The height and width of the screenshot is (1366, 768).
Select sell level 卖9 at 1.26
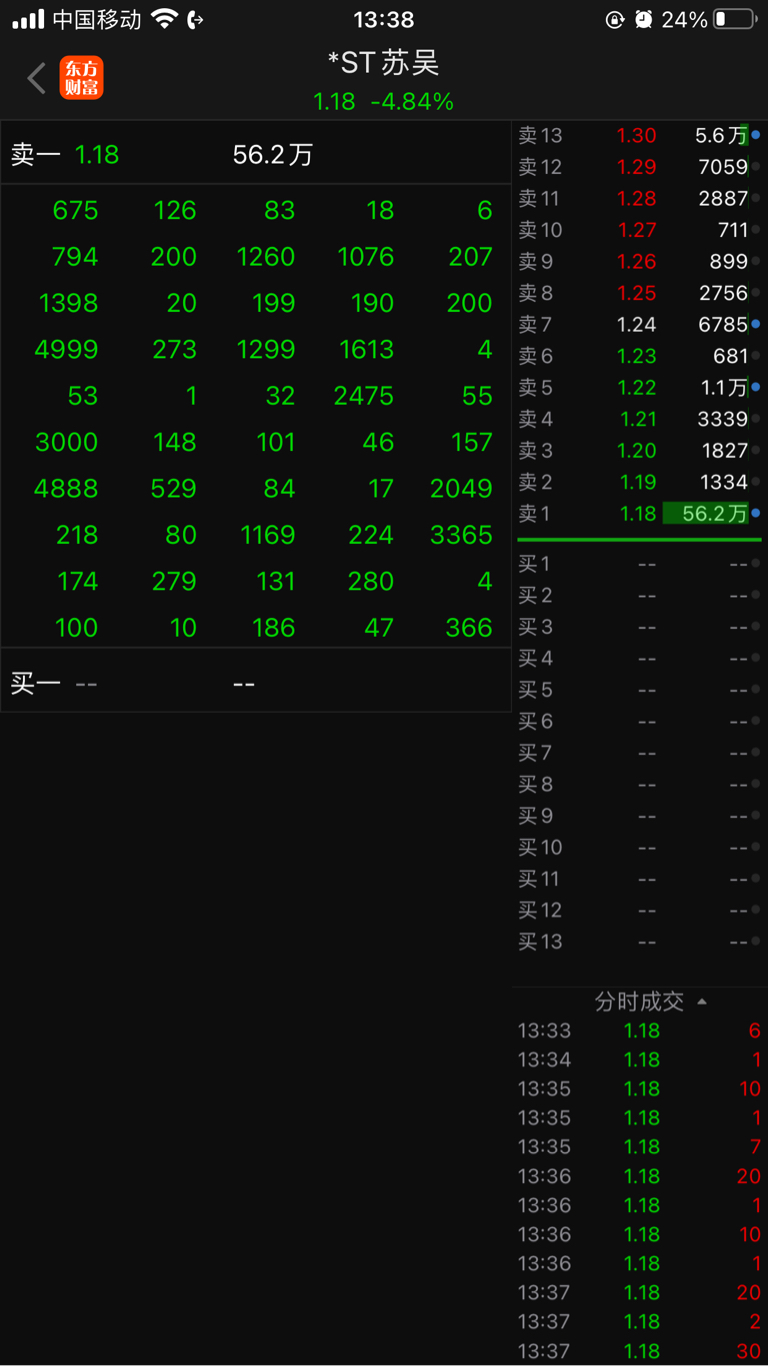tap(640, 261)
